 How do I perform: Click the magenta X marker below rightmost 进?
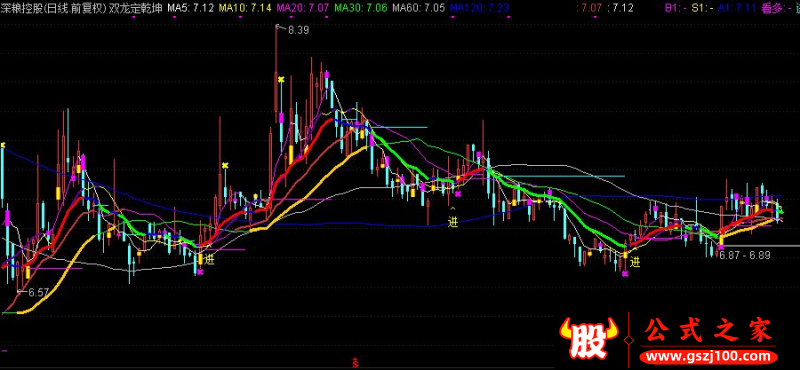(626, 274)
